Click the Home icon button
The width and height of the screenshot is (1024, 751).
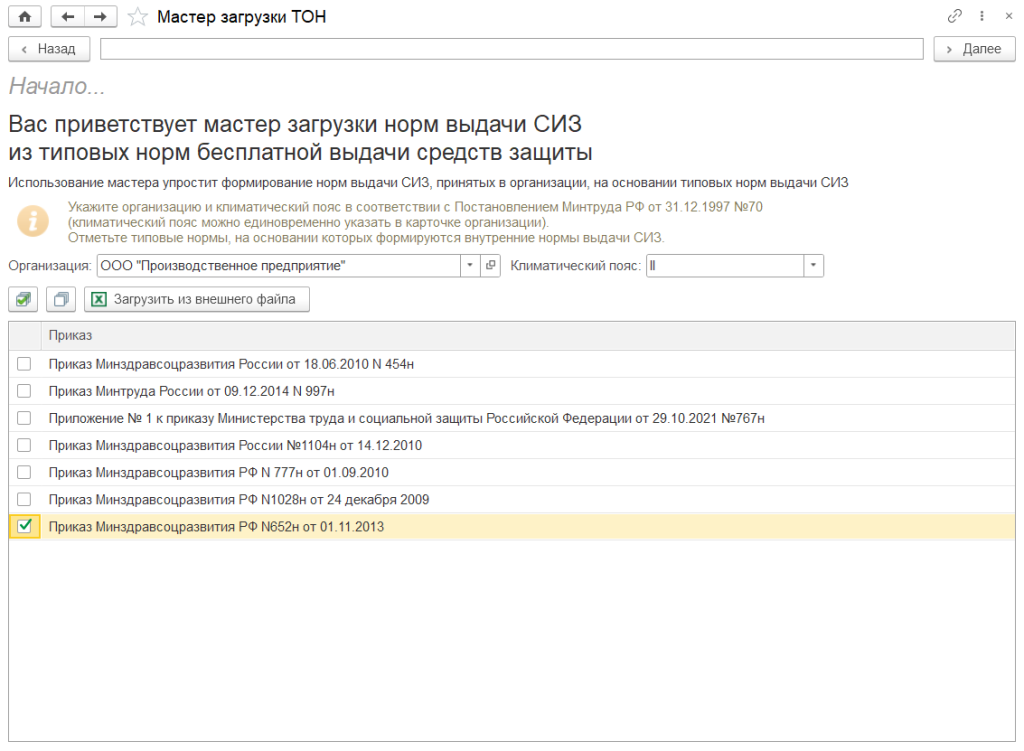coord(25,17)
